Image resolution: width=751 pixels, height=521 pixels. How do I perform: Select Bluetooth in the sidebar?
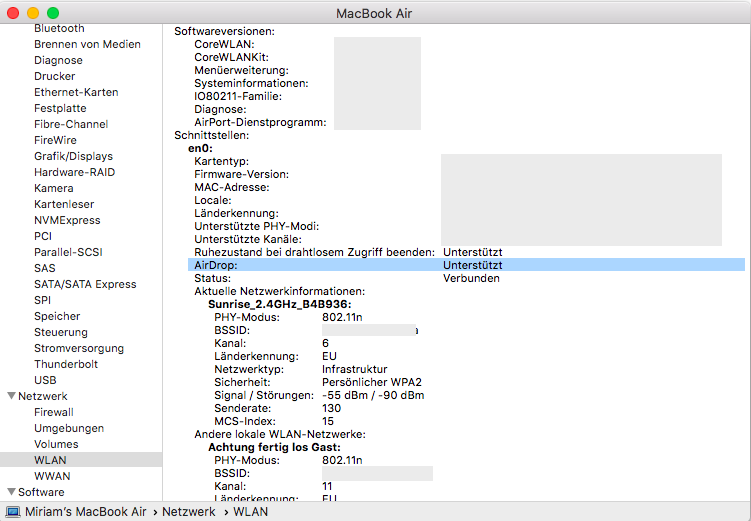tap(59, 28)
